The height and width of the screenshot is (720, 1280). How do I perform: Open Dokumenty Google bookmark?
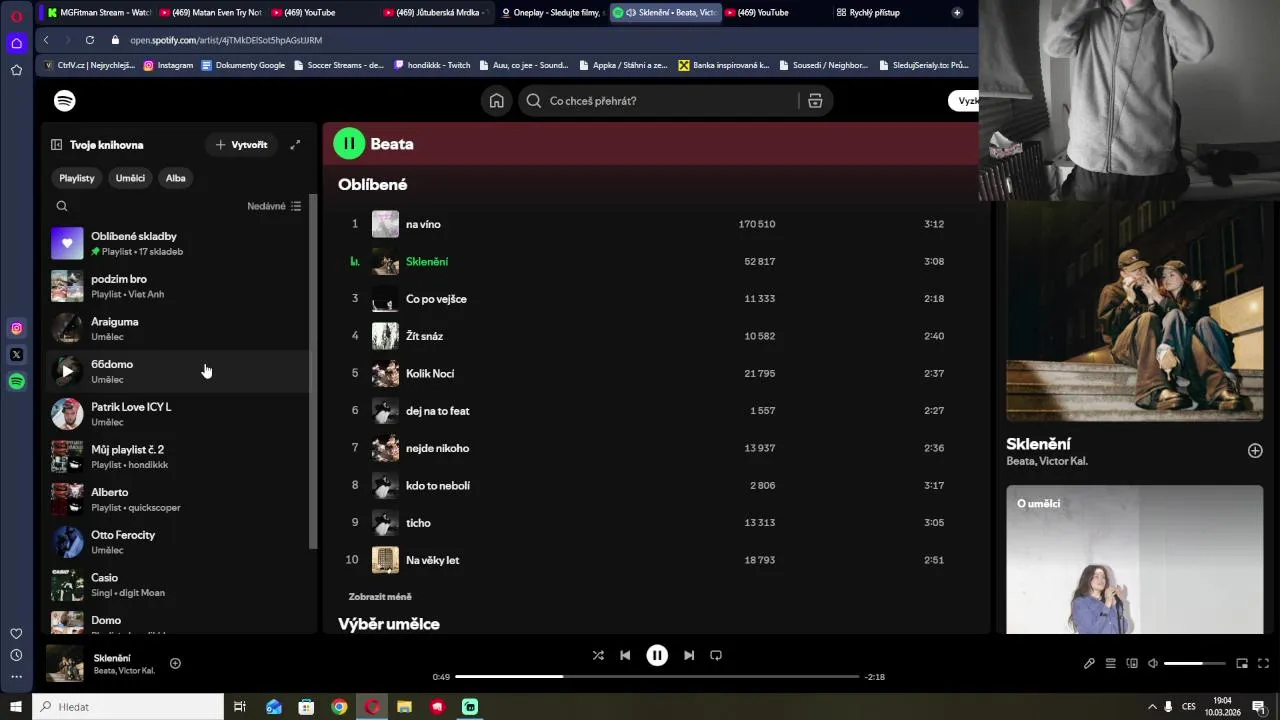click(243, 65)
